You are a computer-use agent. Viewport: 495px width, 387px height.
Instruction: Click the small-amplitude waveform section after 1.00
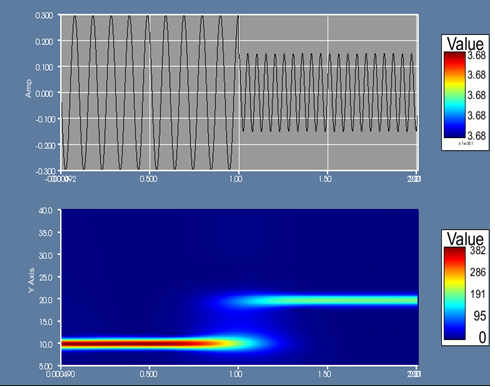pyautogui.click(x=329, y=92)
